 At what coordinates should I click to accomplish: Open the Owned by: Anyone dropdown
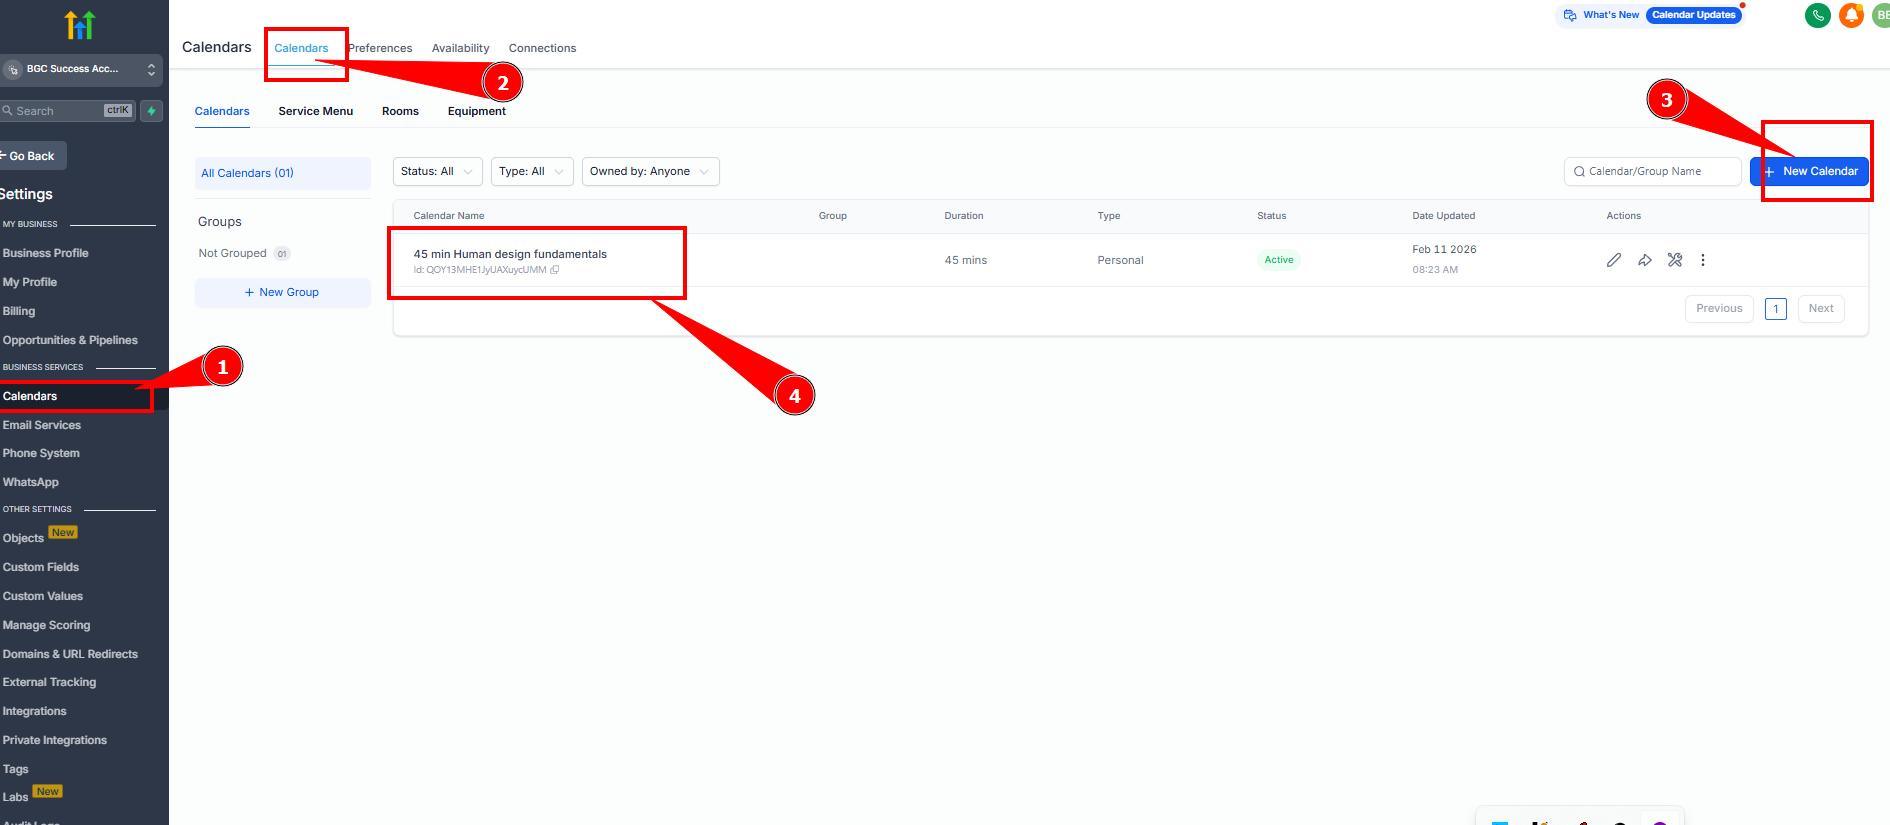(649, 172)
